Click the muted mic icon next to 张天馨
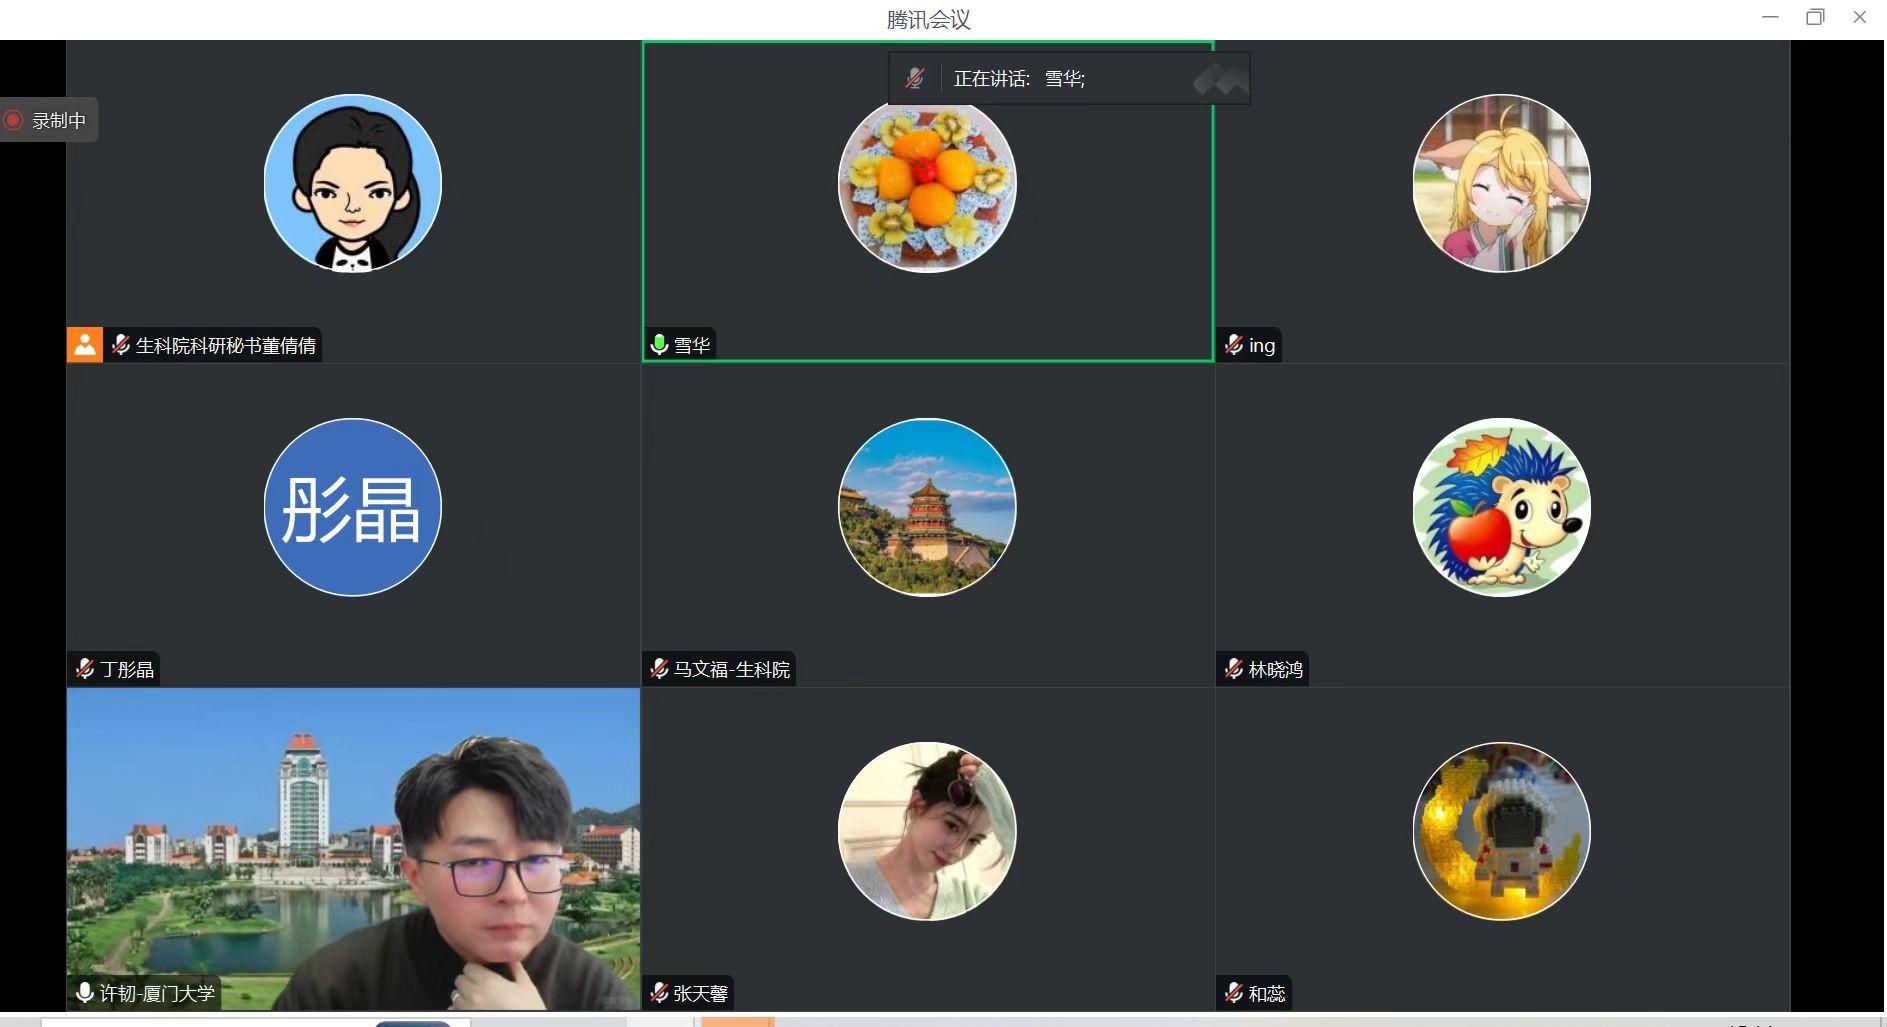1887x1027 pixels. [x=659, y=993]
